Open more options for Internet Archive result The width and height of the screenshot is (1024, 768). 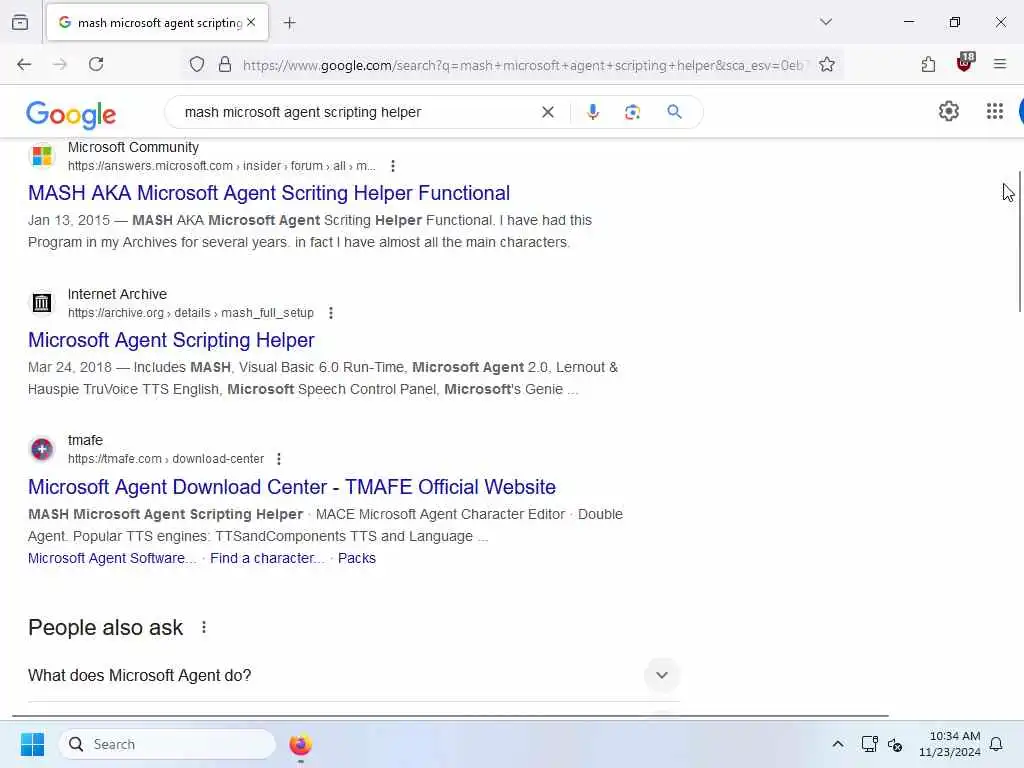331,313
